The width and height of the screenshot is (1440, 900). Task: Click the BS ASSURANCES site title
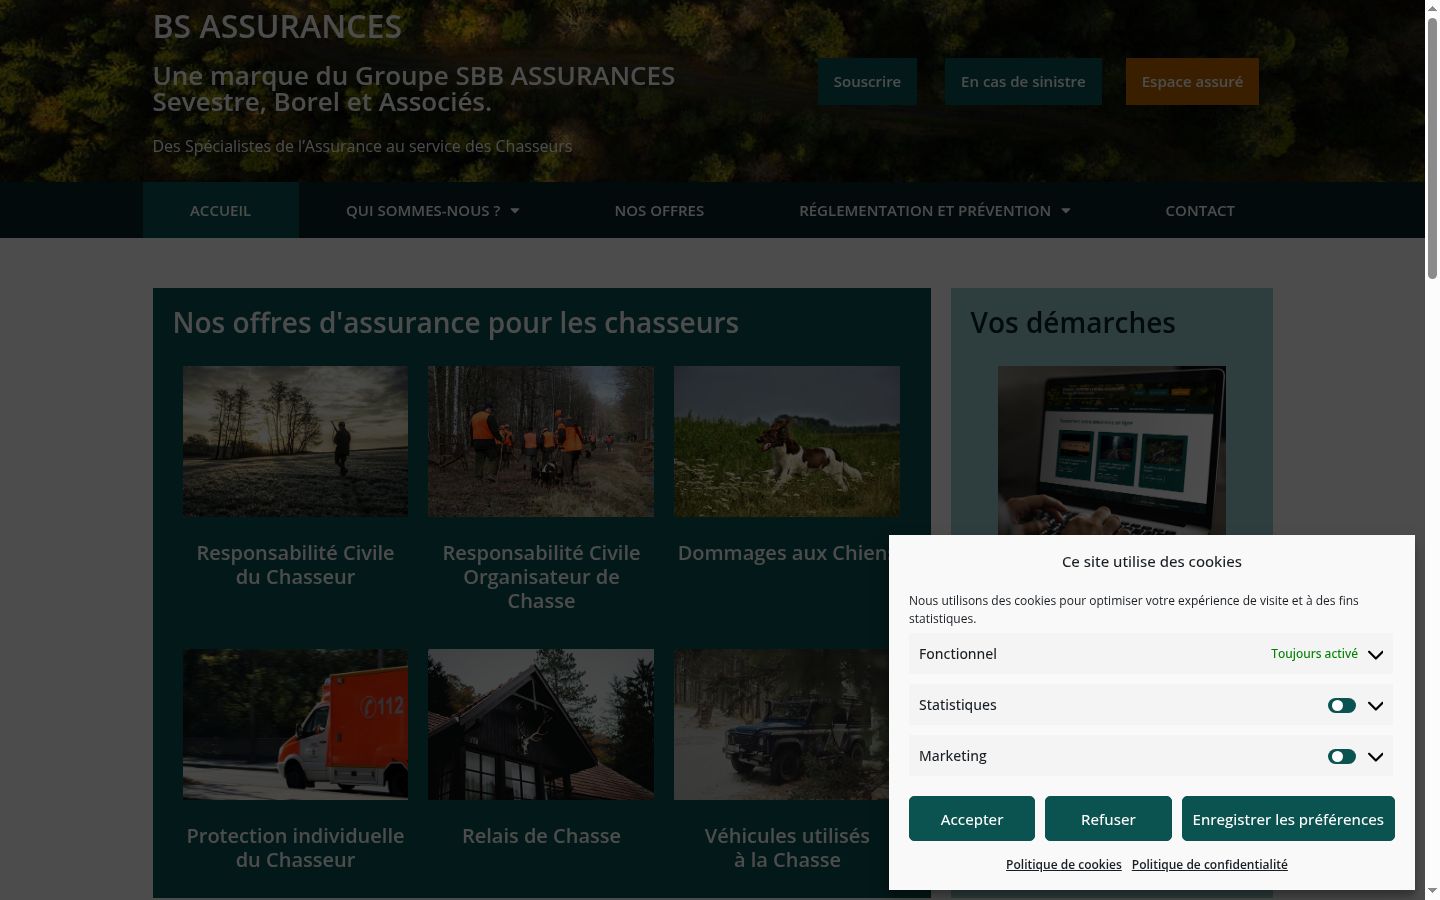(x=277, y=26)
